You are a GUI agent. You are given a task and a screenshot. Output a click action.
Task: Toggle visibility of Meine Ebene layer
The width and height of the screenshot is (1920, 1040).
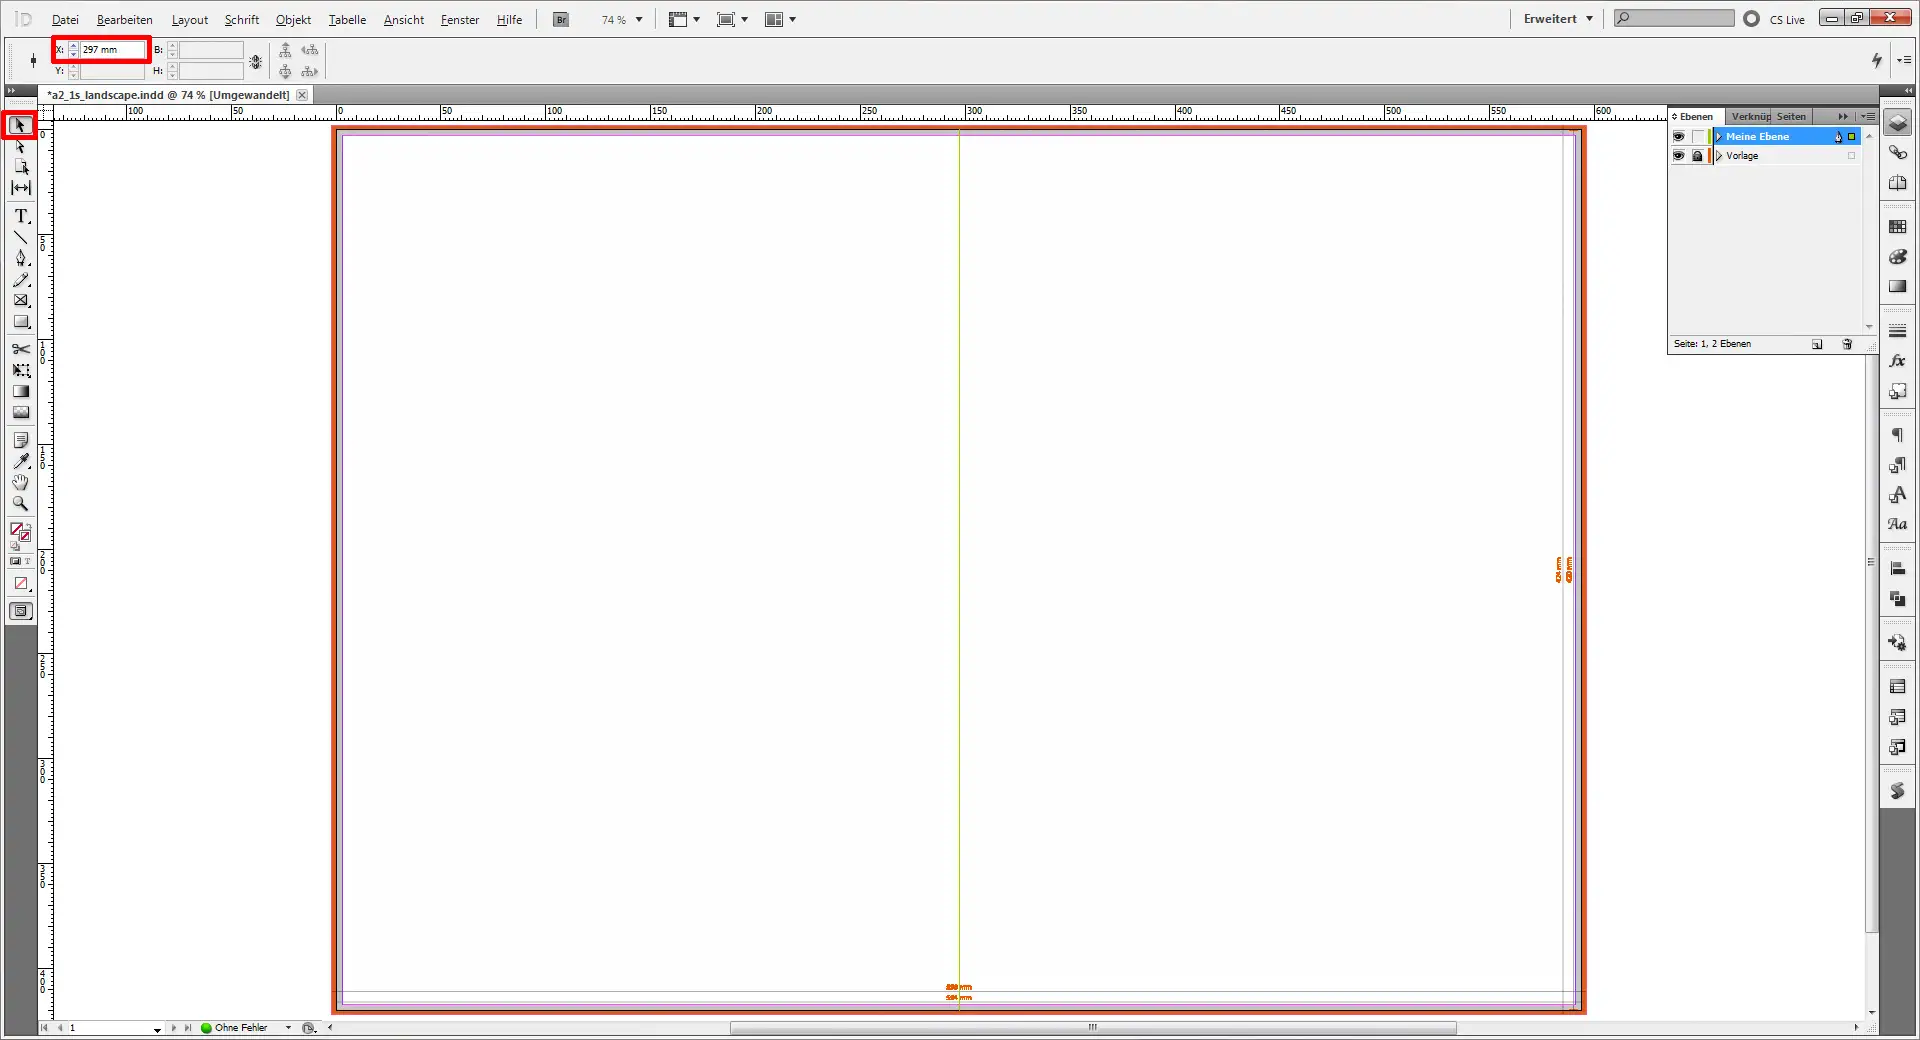[1679, 137]
